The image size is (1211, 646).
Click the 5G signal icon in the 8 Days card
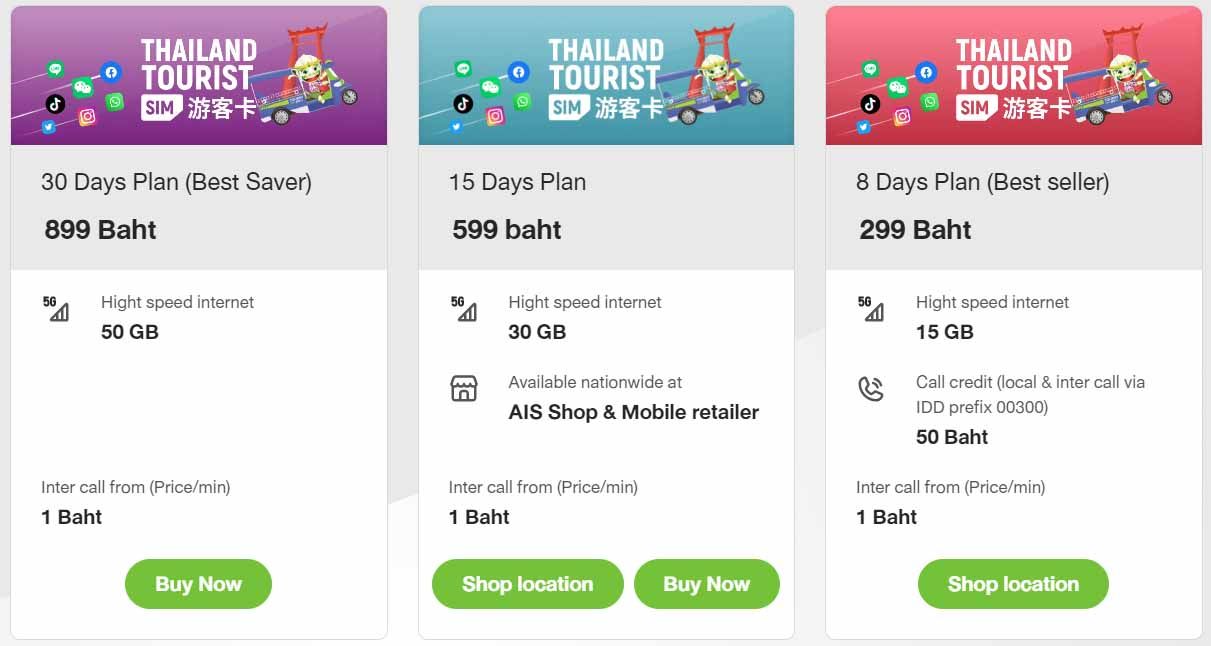click(x=871, y=309)
